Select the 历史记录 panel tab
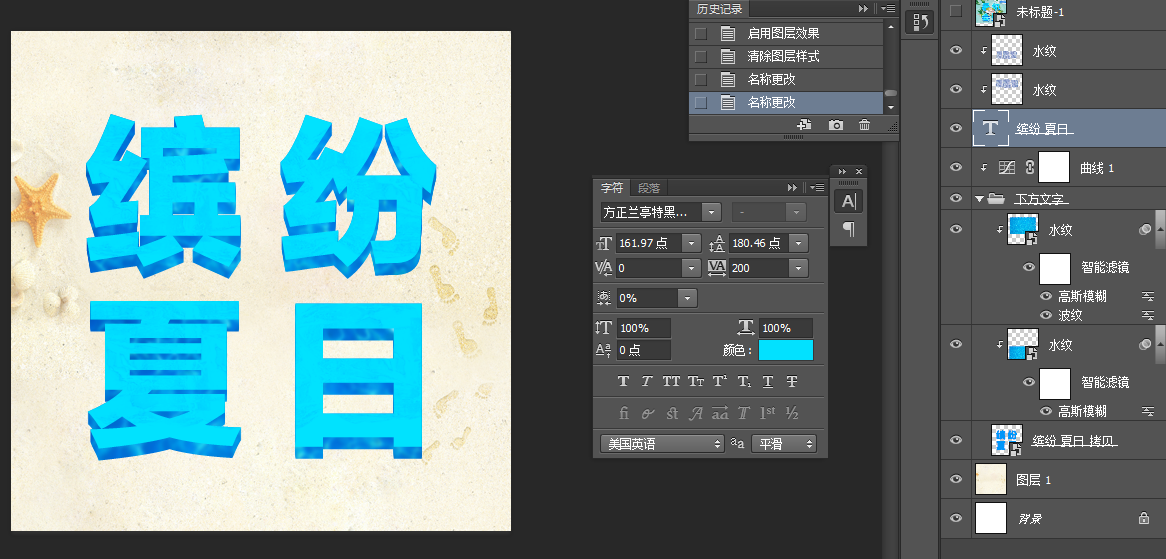This screenshot has width=1166, height=559. 720,9
